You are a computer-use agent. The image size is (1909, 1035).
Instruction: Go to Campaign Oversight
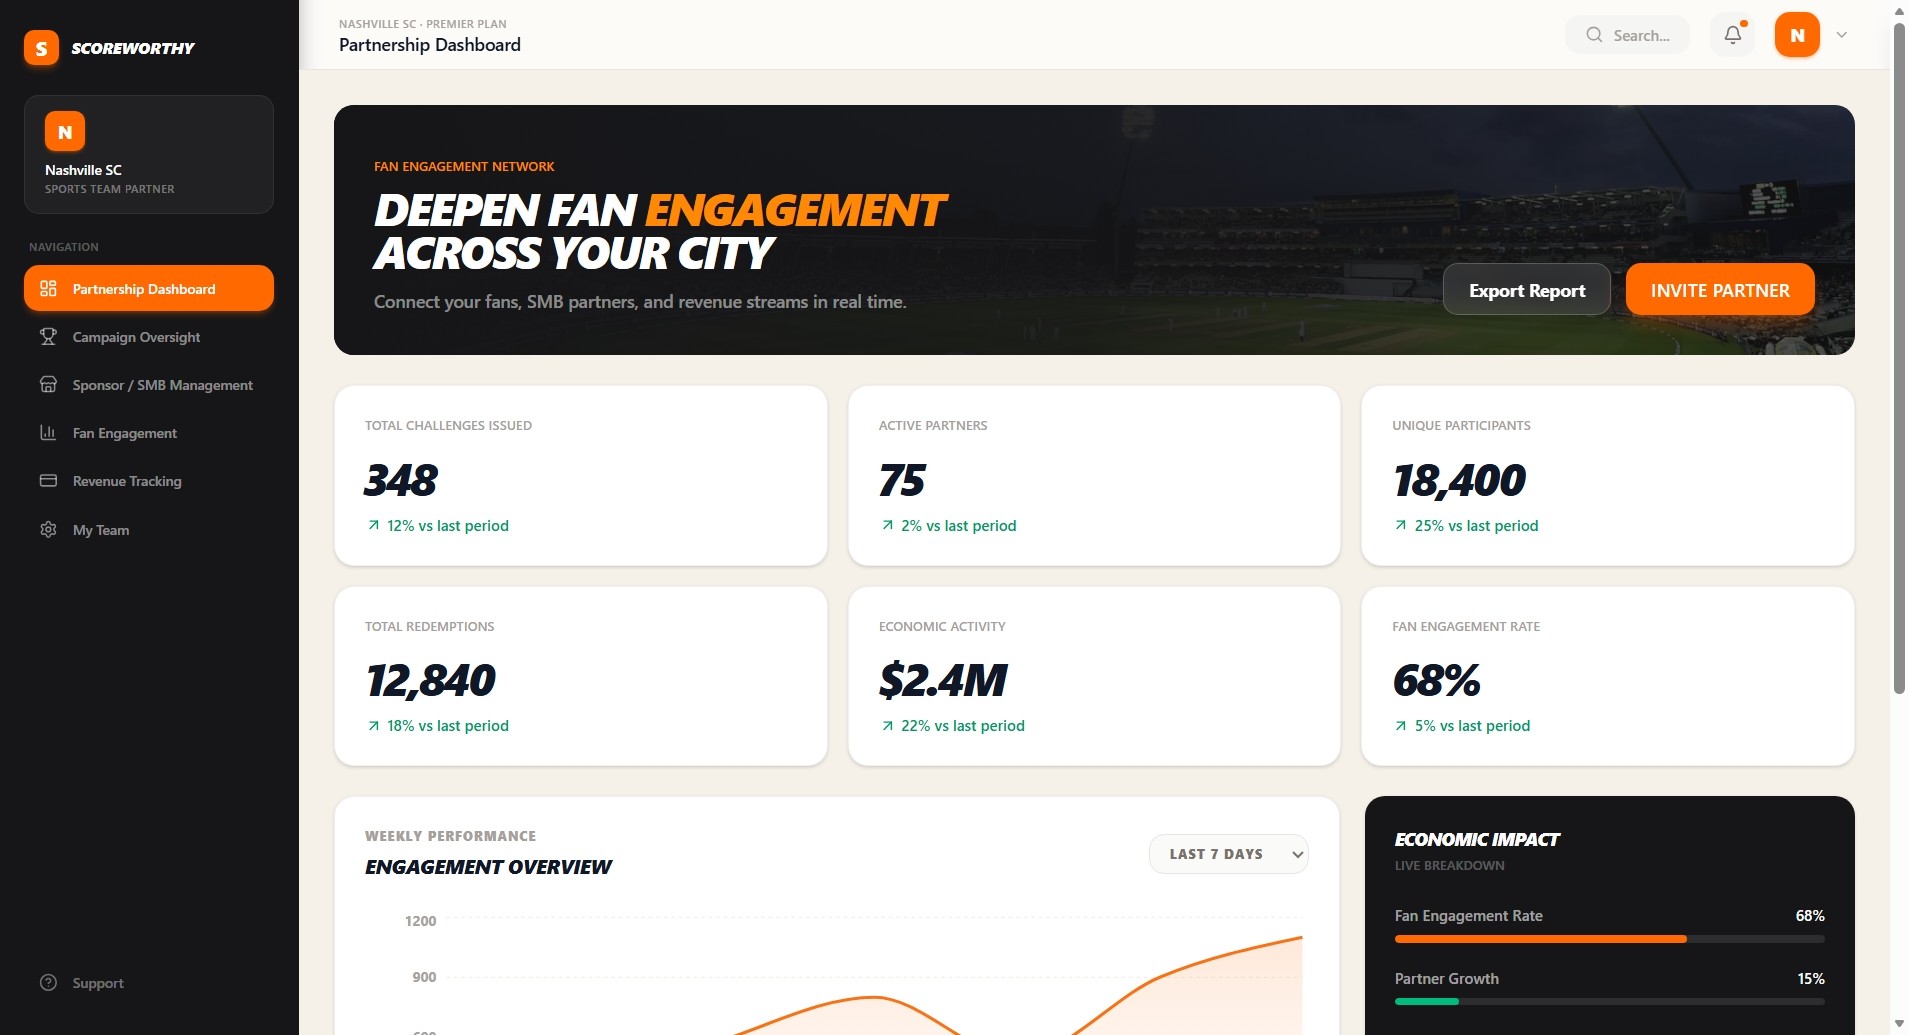tap(149, 337)
